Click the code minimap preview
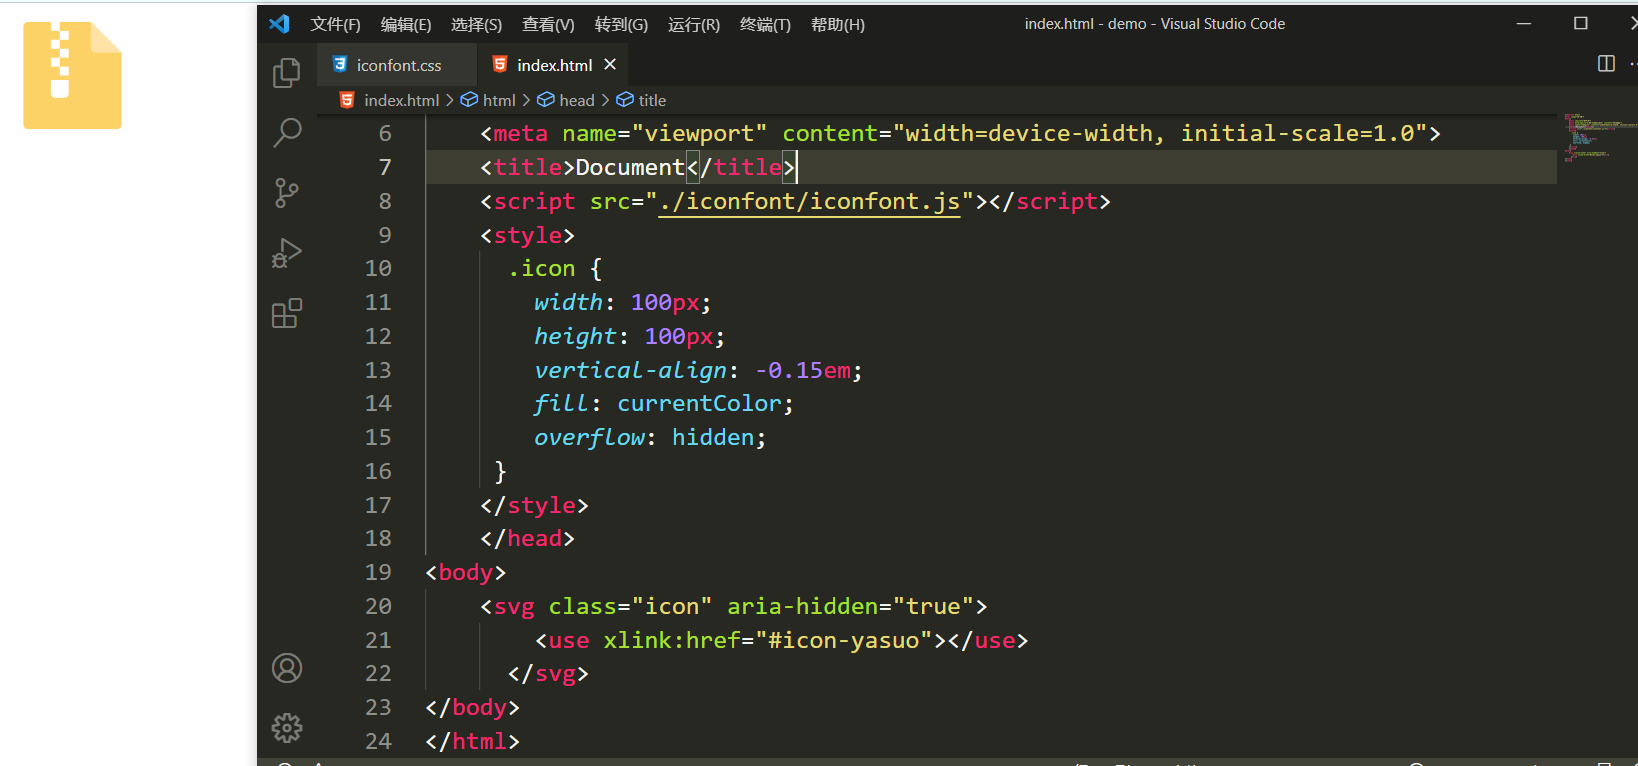The image size is (1638, 766). (1597, 137)
